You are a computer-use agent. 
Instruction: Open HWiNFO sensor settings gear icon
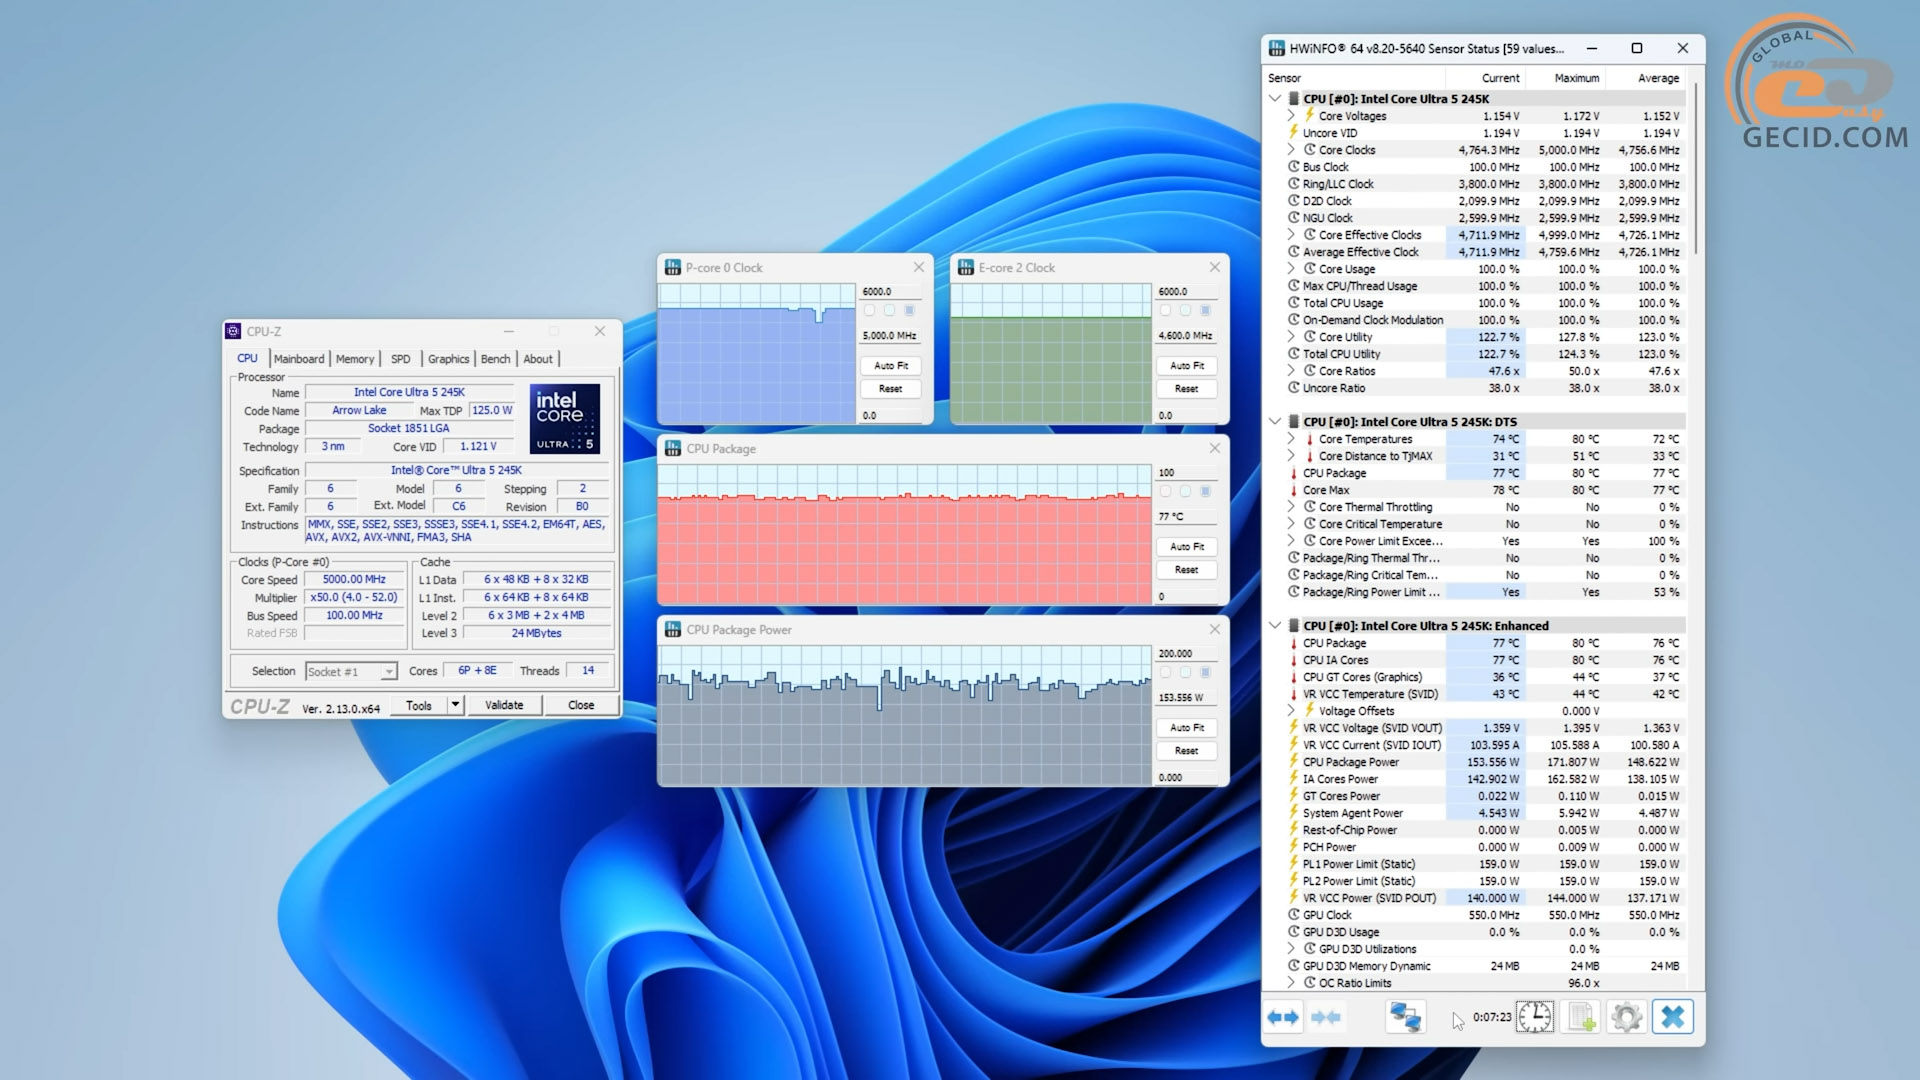[1627, 1017]
